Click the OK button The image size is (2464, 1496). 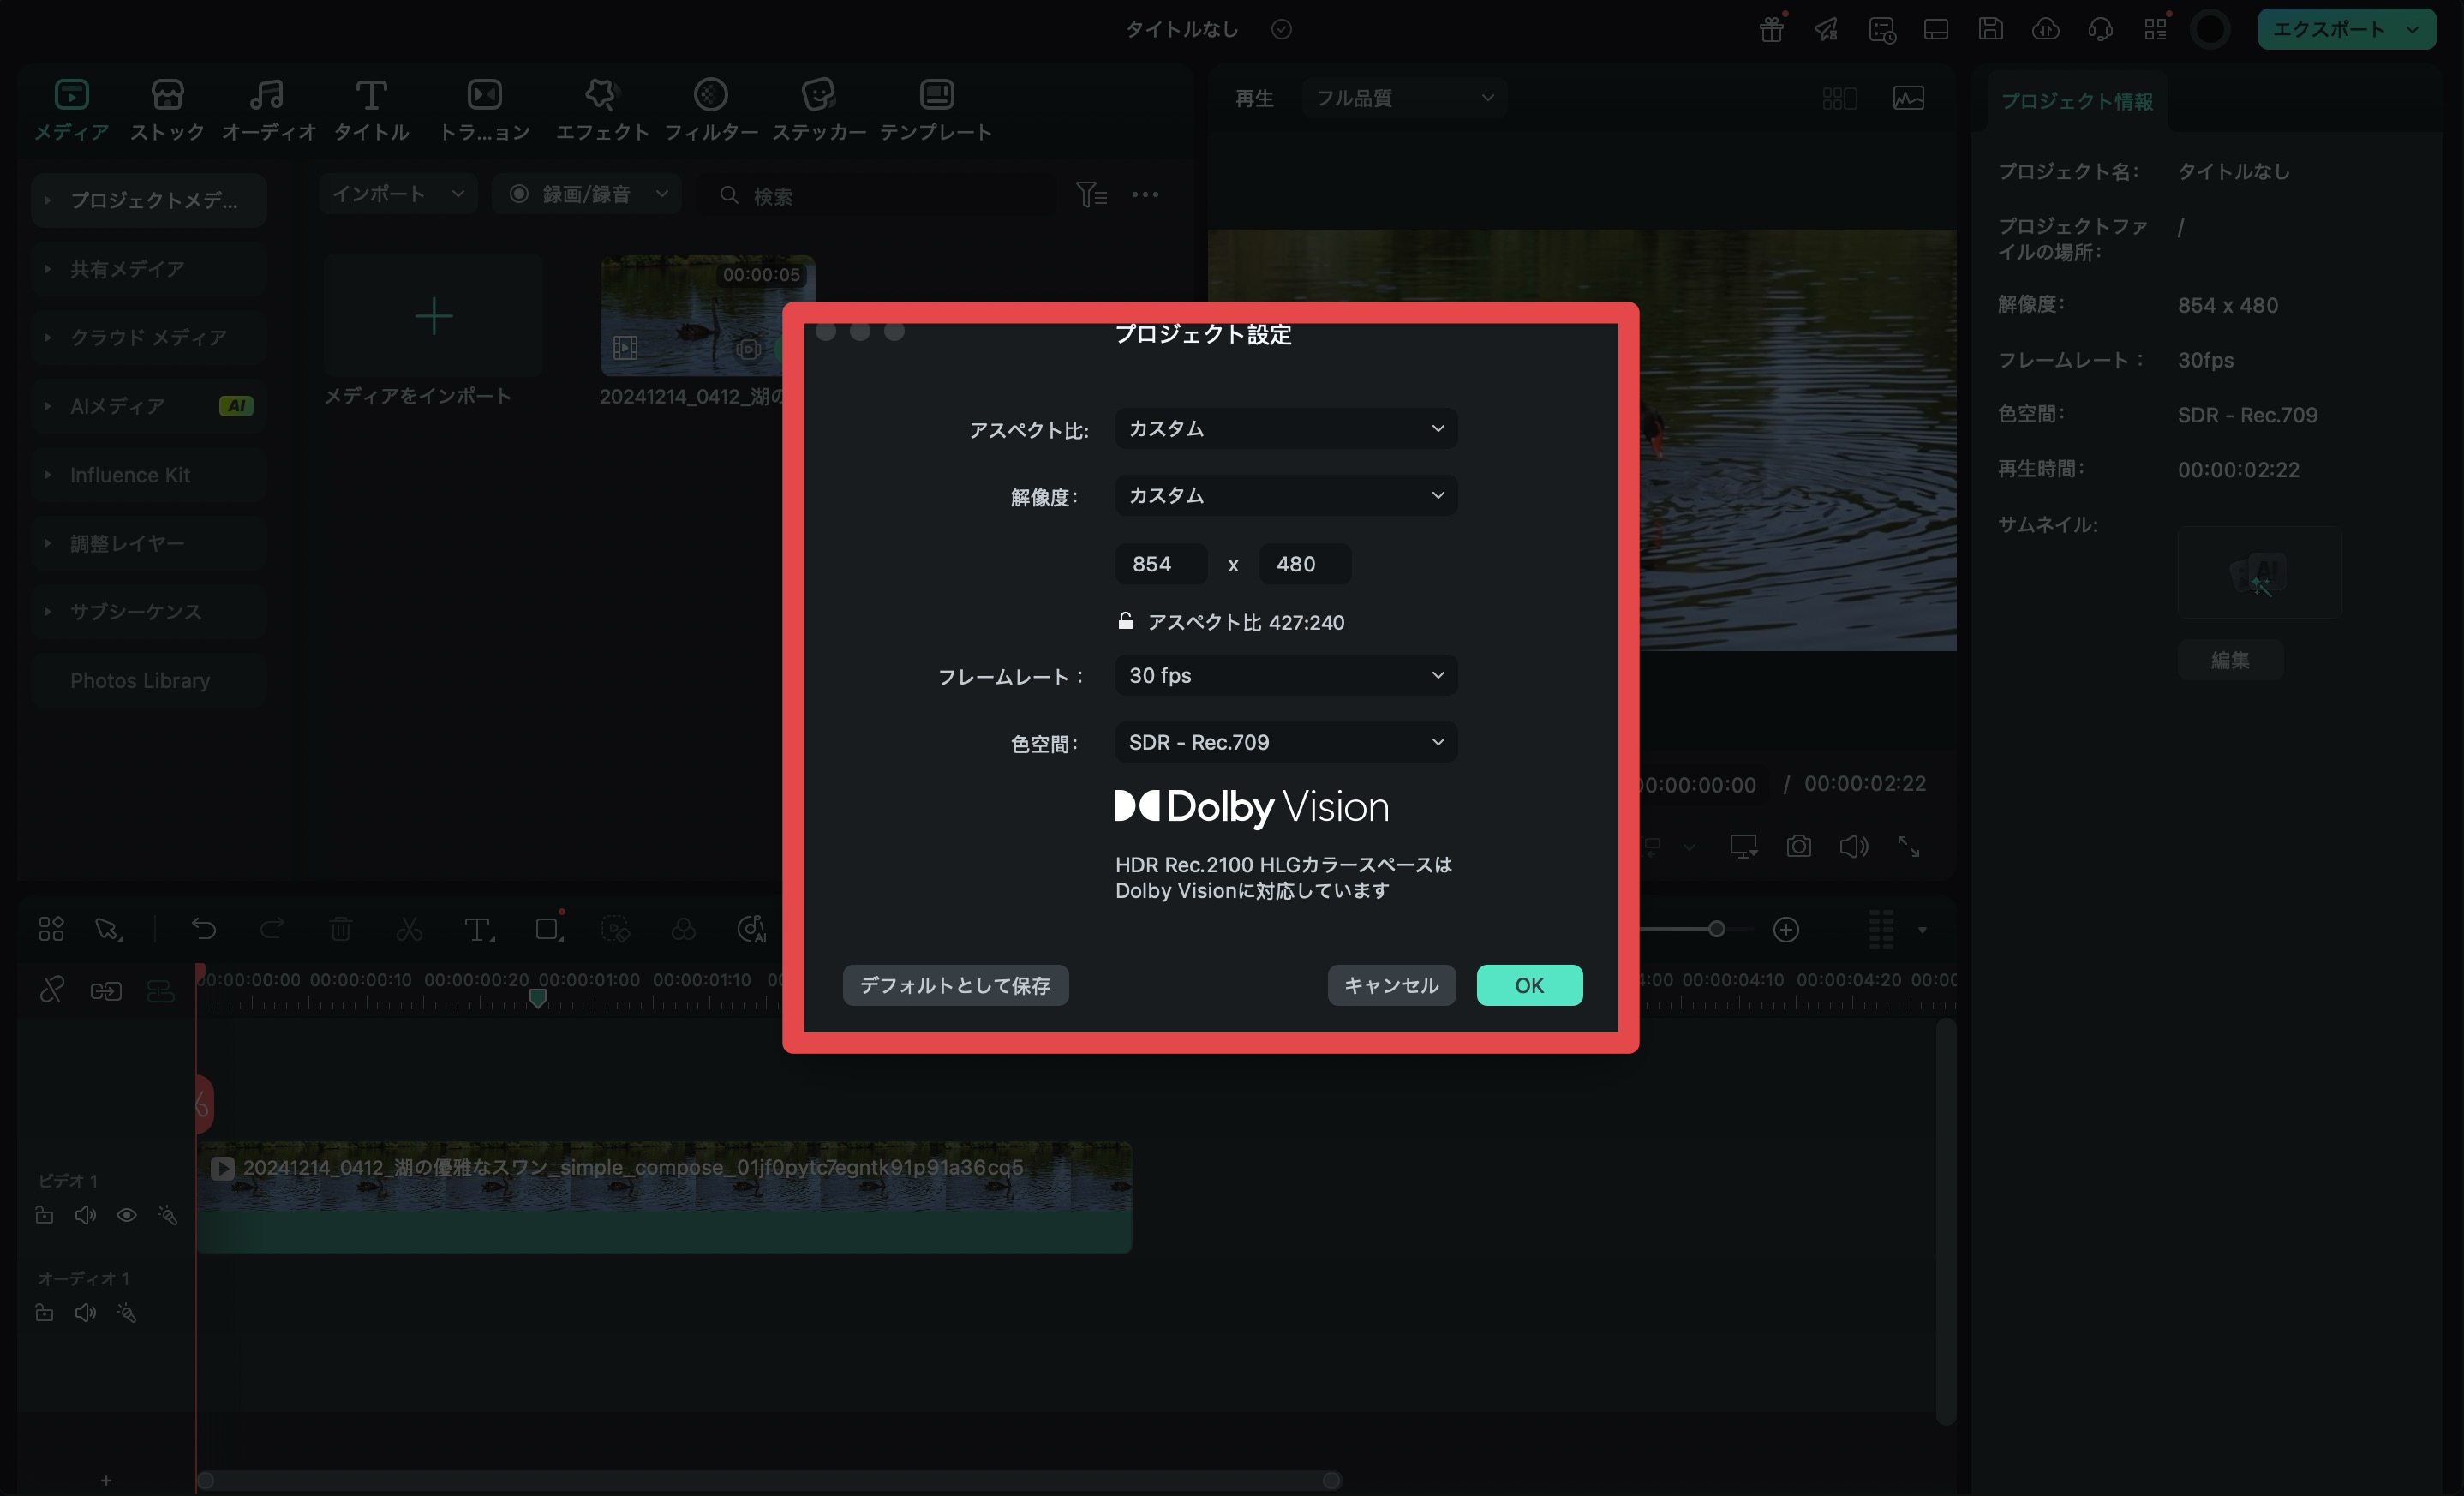click(1529, 985)
